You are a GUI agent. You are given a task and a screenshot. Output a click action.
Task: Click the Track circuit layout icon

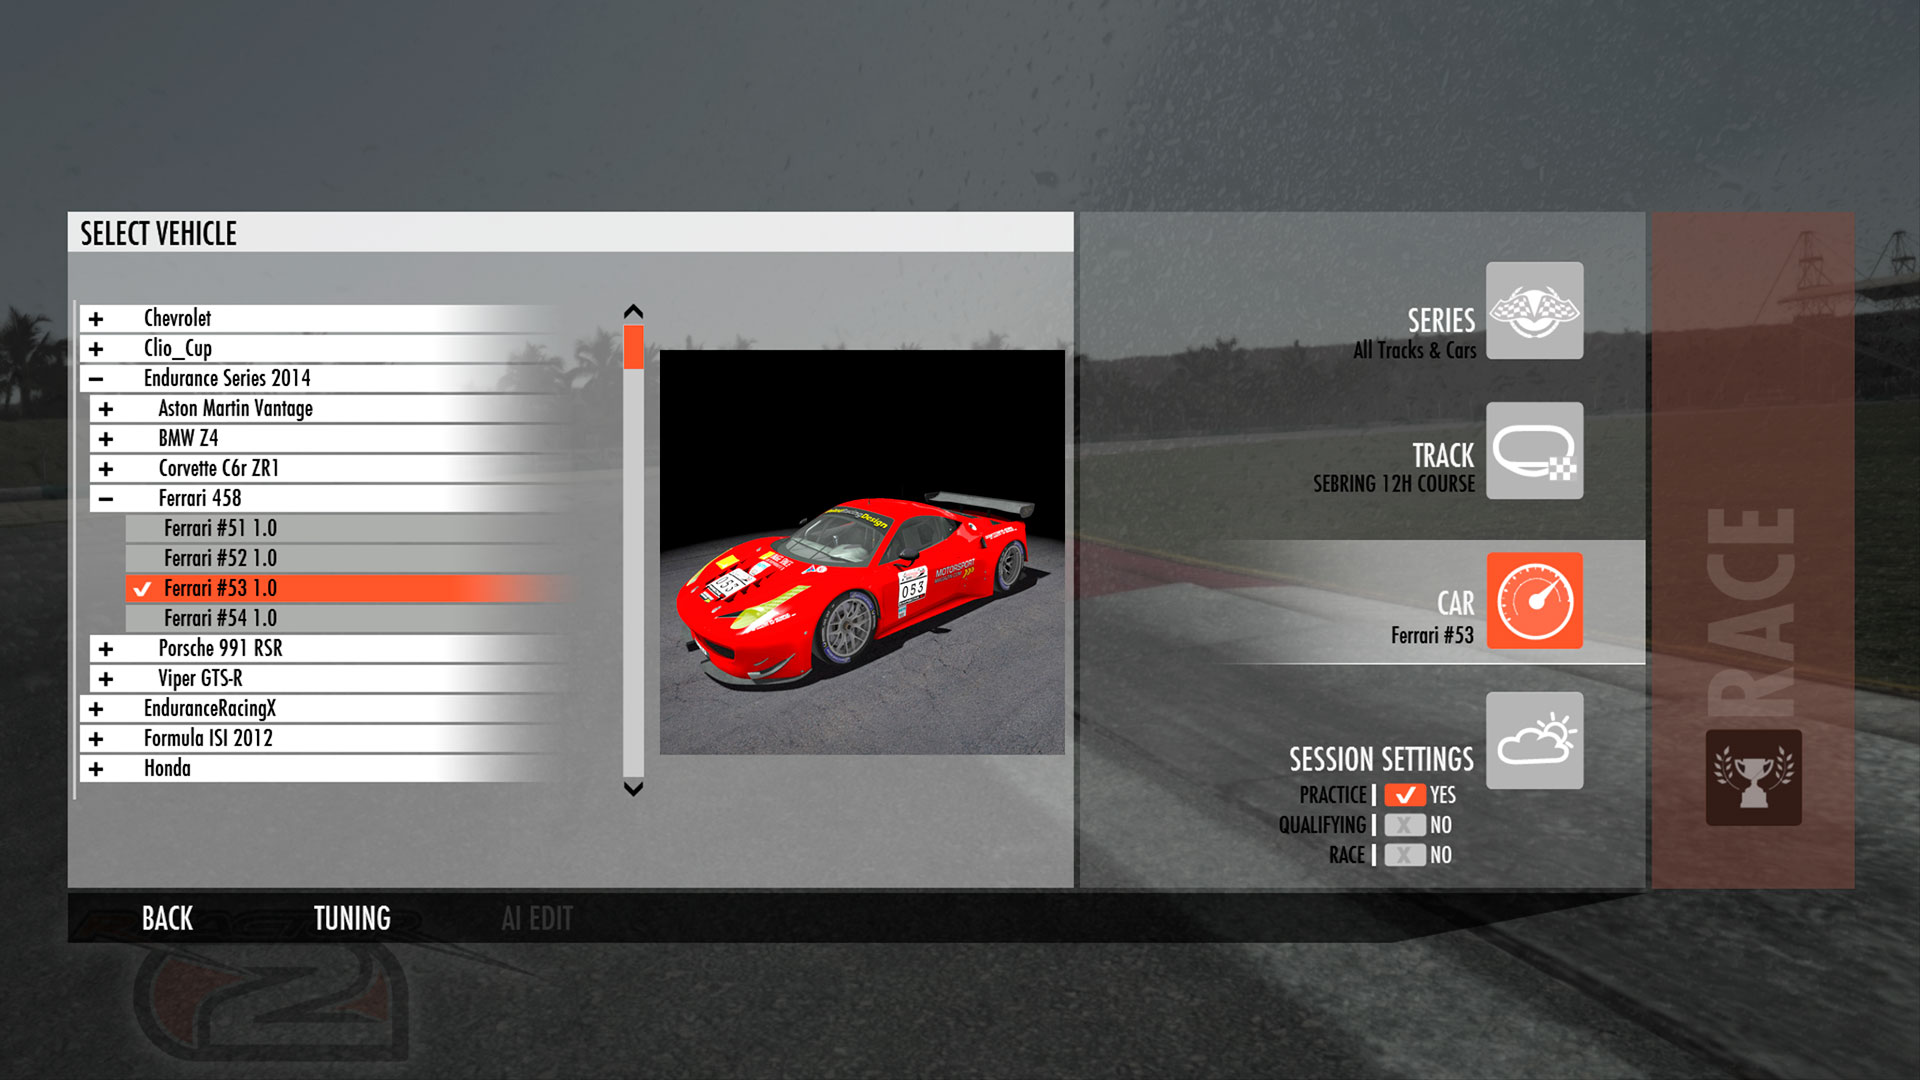pos(1534,451)
